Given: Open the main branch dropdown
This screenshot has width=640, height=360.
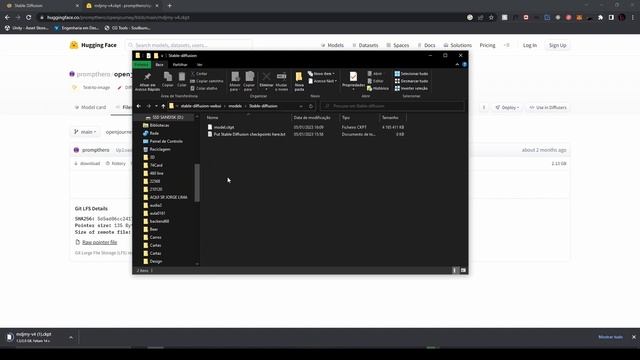Looking at the screenshot, I should click(85, 132).
